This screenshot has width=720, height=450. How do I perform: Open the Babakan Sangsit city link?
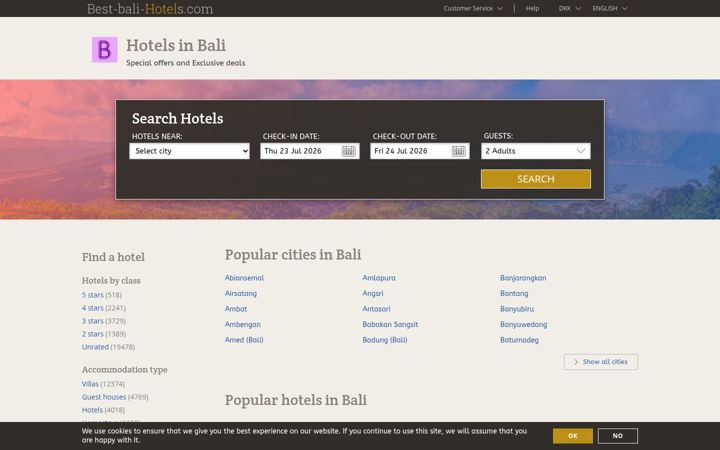[390, 324]
